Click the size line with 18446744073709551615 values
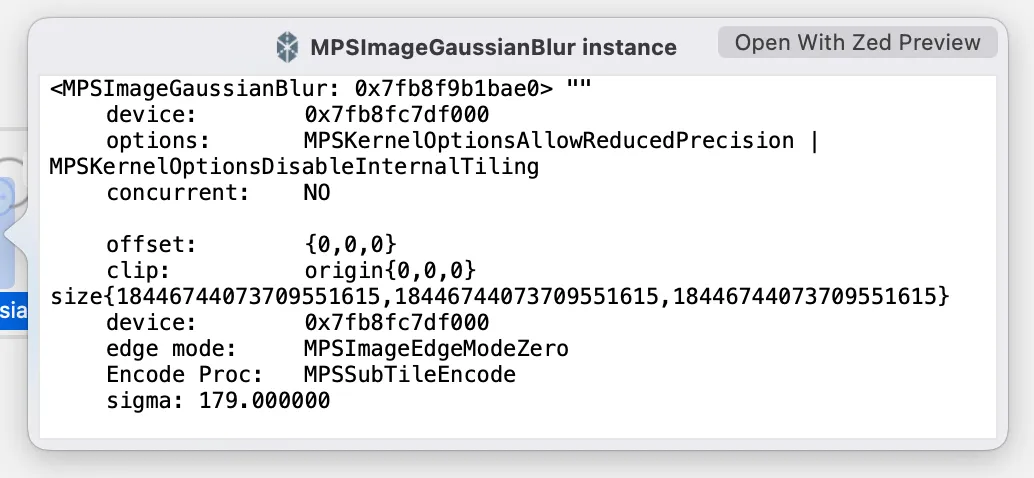 499,296
